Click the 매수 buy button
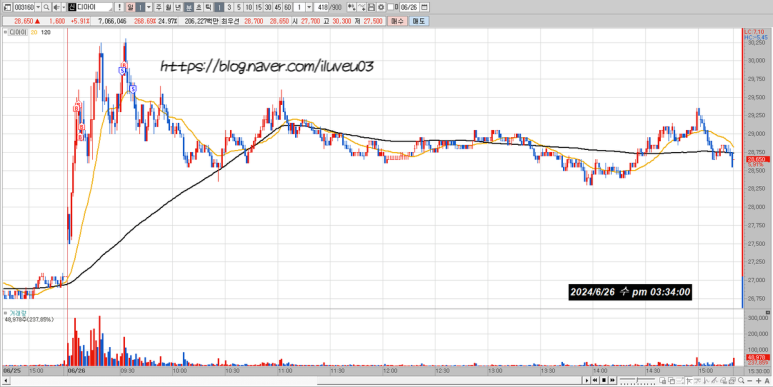The image size is (773, 387). [396, 21]
